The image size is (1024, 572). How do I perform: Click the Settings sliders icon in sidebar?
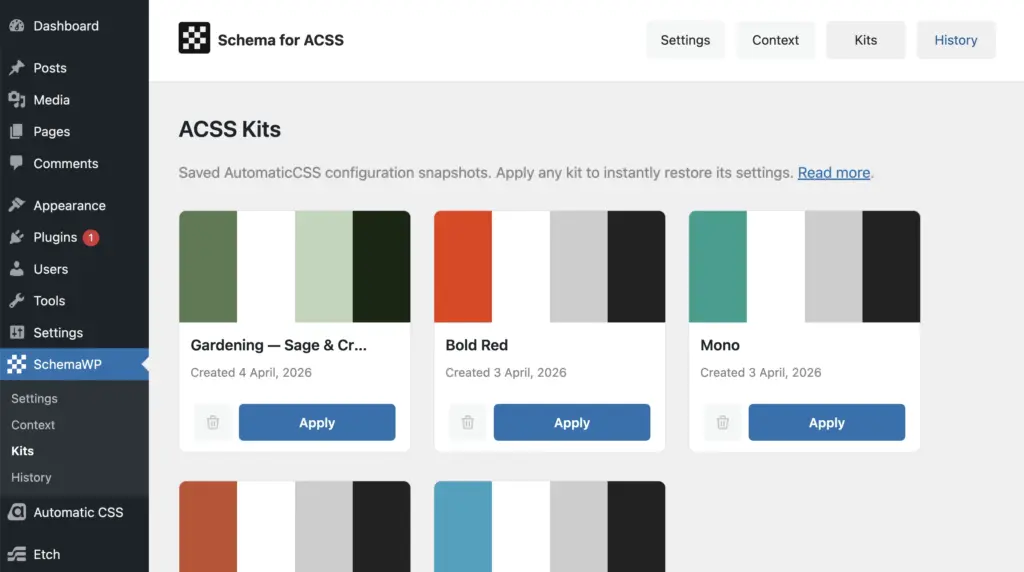[x=17, y=332]
